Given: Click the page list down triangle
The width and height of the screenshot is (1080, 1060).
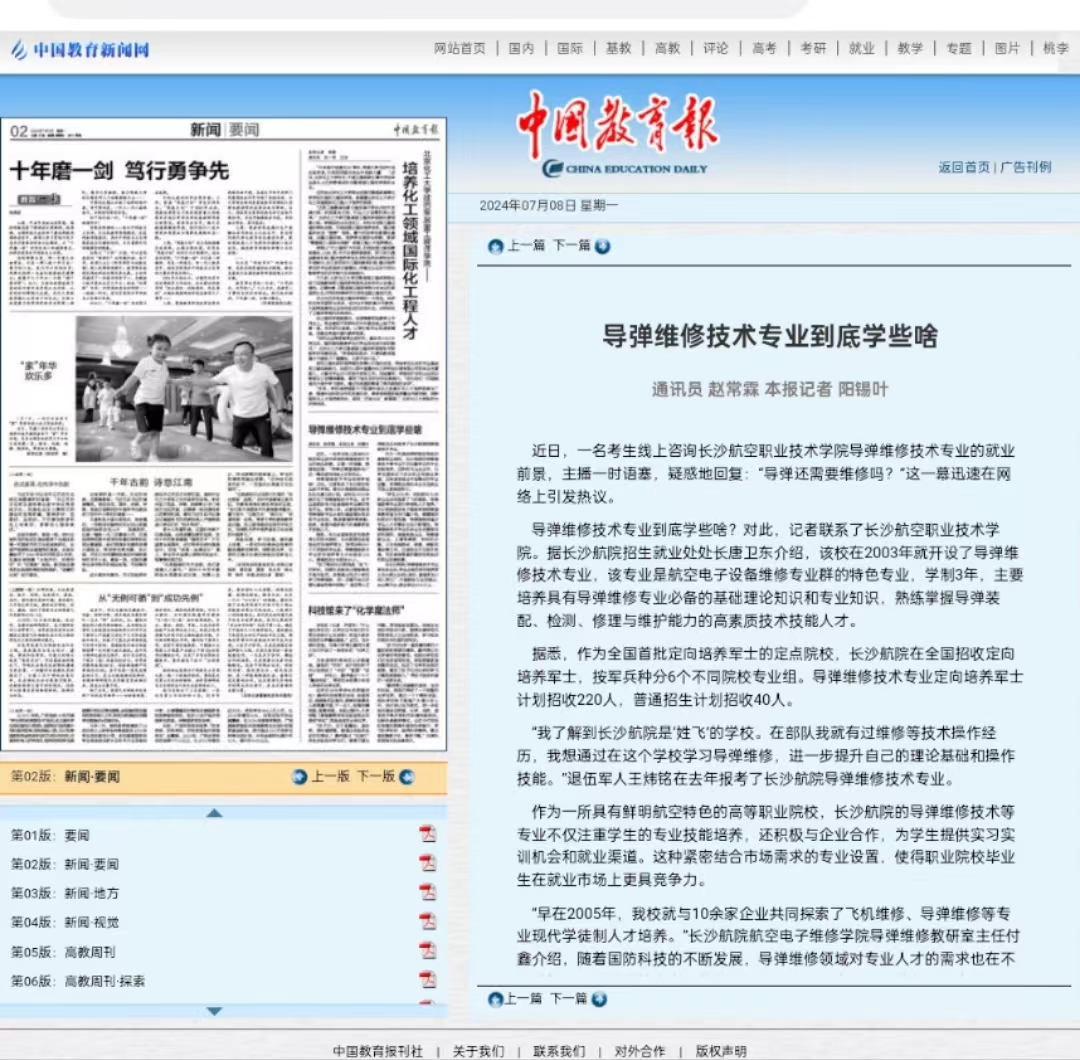Looking at the screenshot, I should point(214,1011).
